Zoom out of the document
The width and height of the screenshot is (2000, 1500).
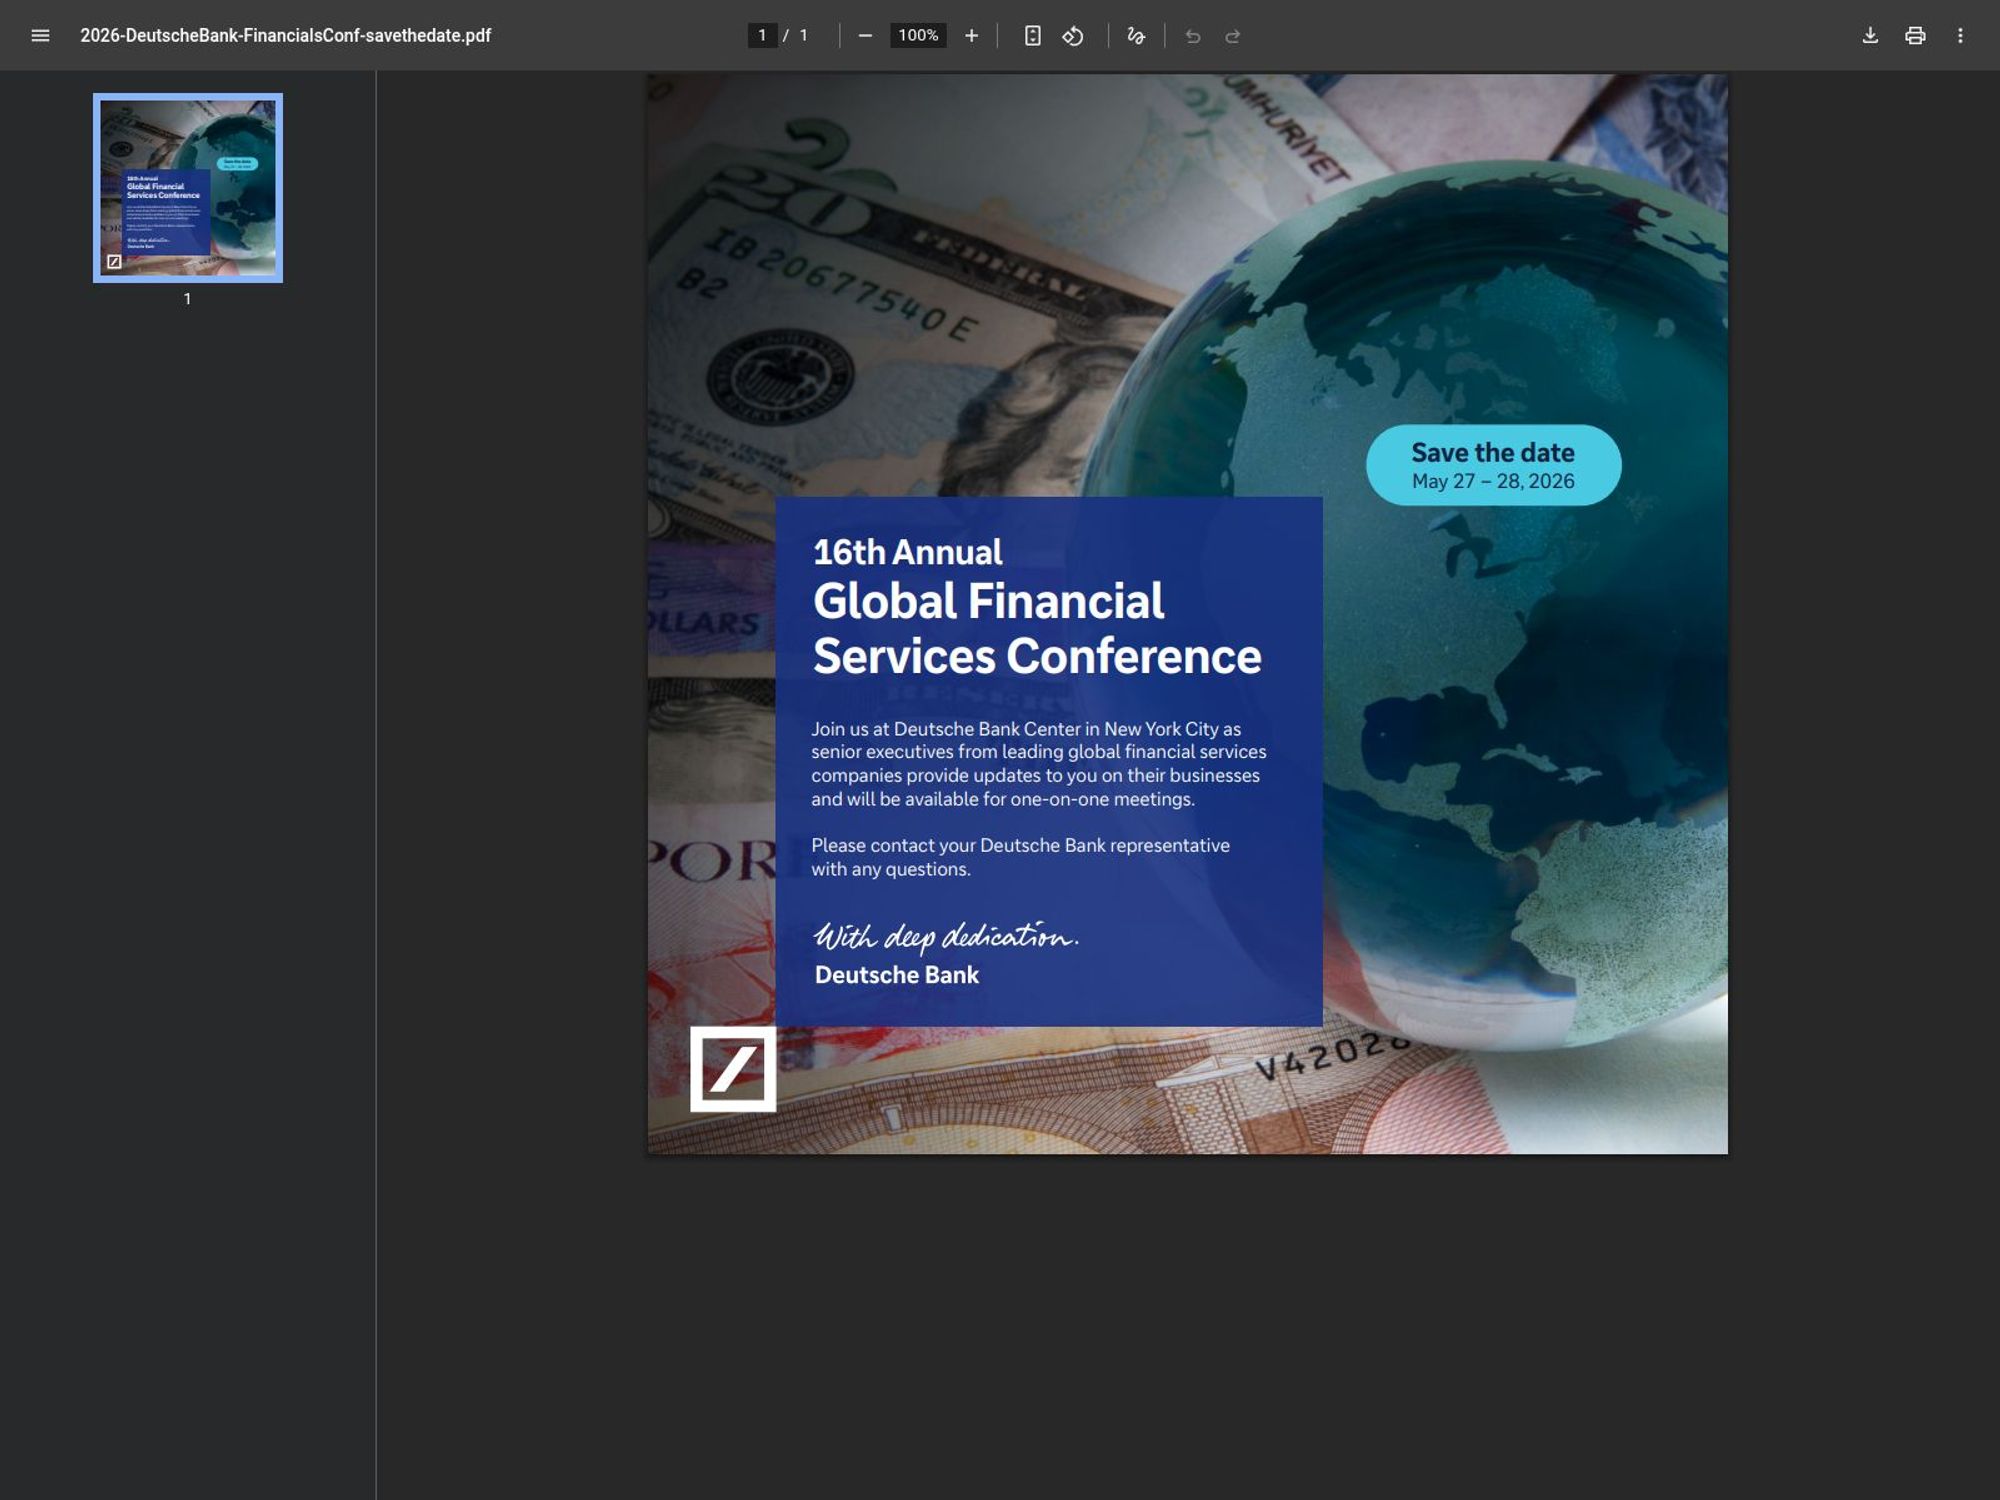point(866,35)
